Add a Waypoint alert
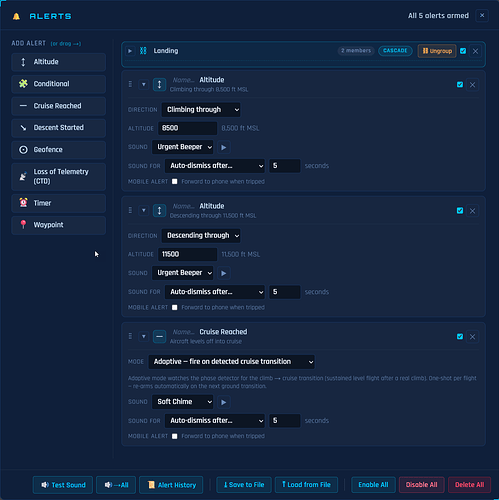 [x=58, y=225]
